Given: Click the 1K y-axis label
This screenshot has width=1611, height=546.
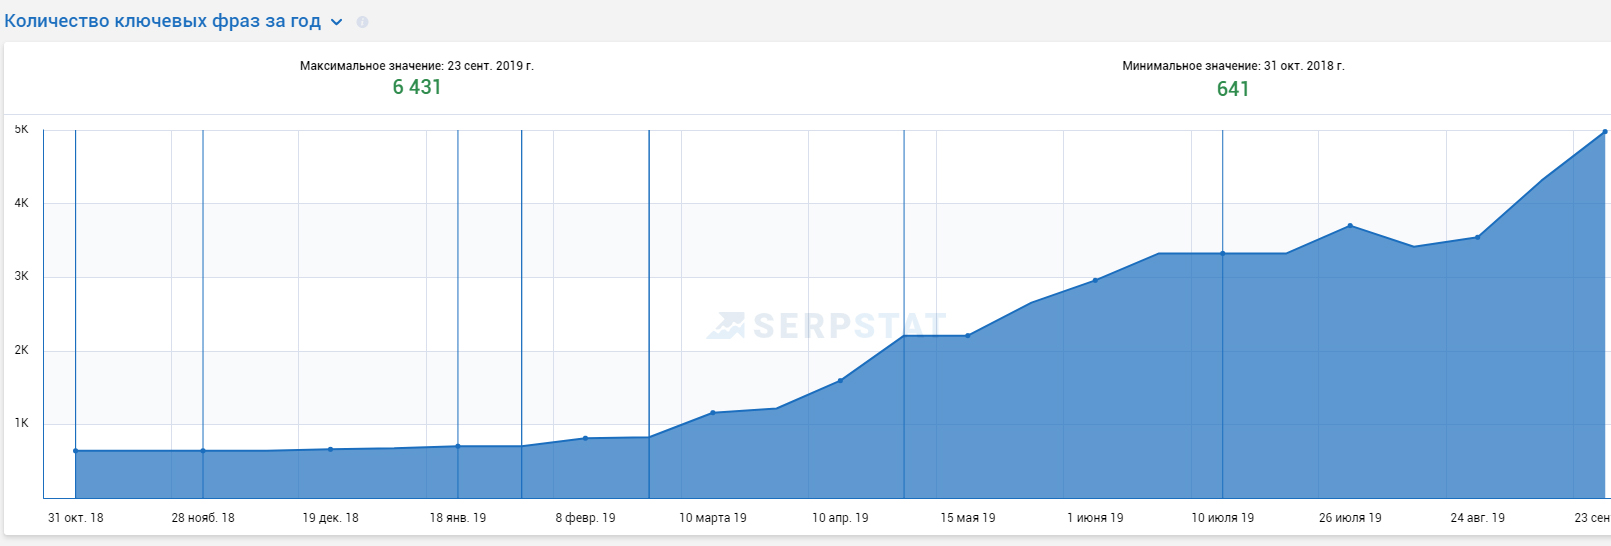Looking at the screenshot, I should coord(22,423).
